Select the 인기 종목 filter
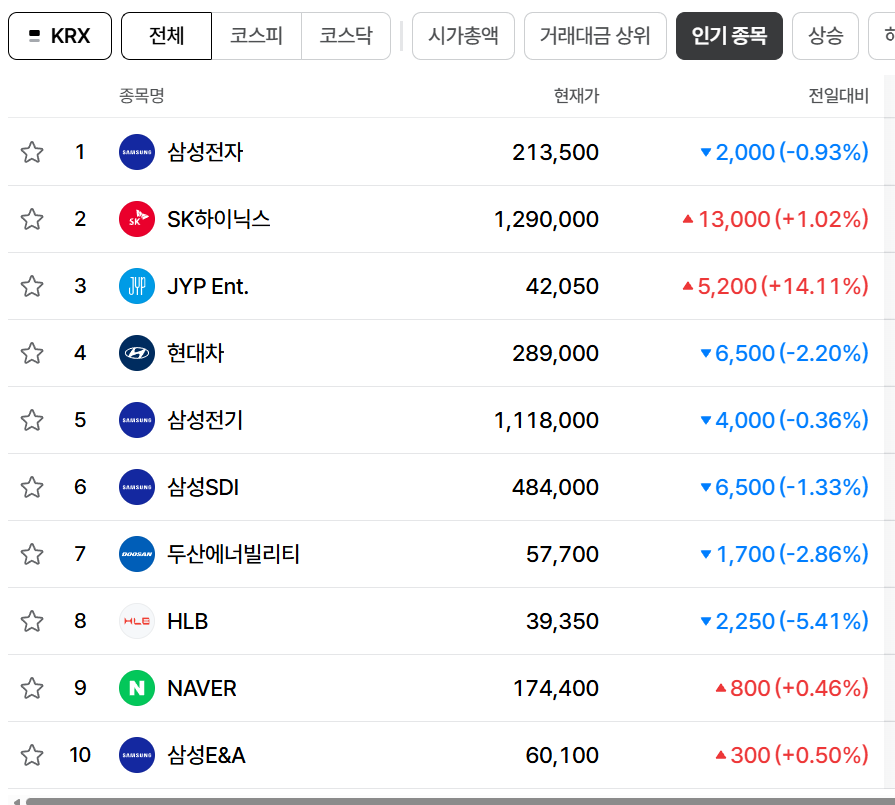The image size is (895, 805). (729, 36)
